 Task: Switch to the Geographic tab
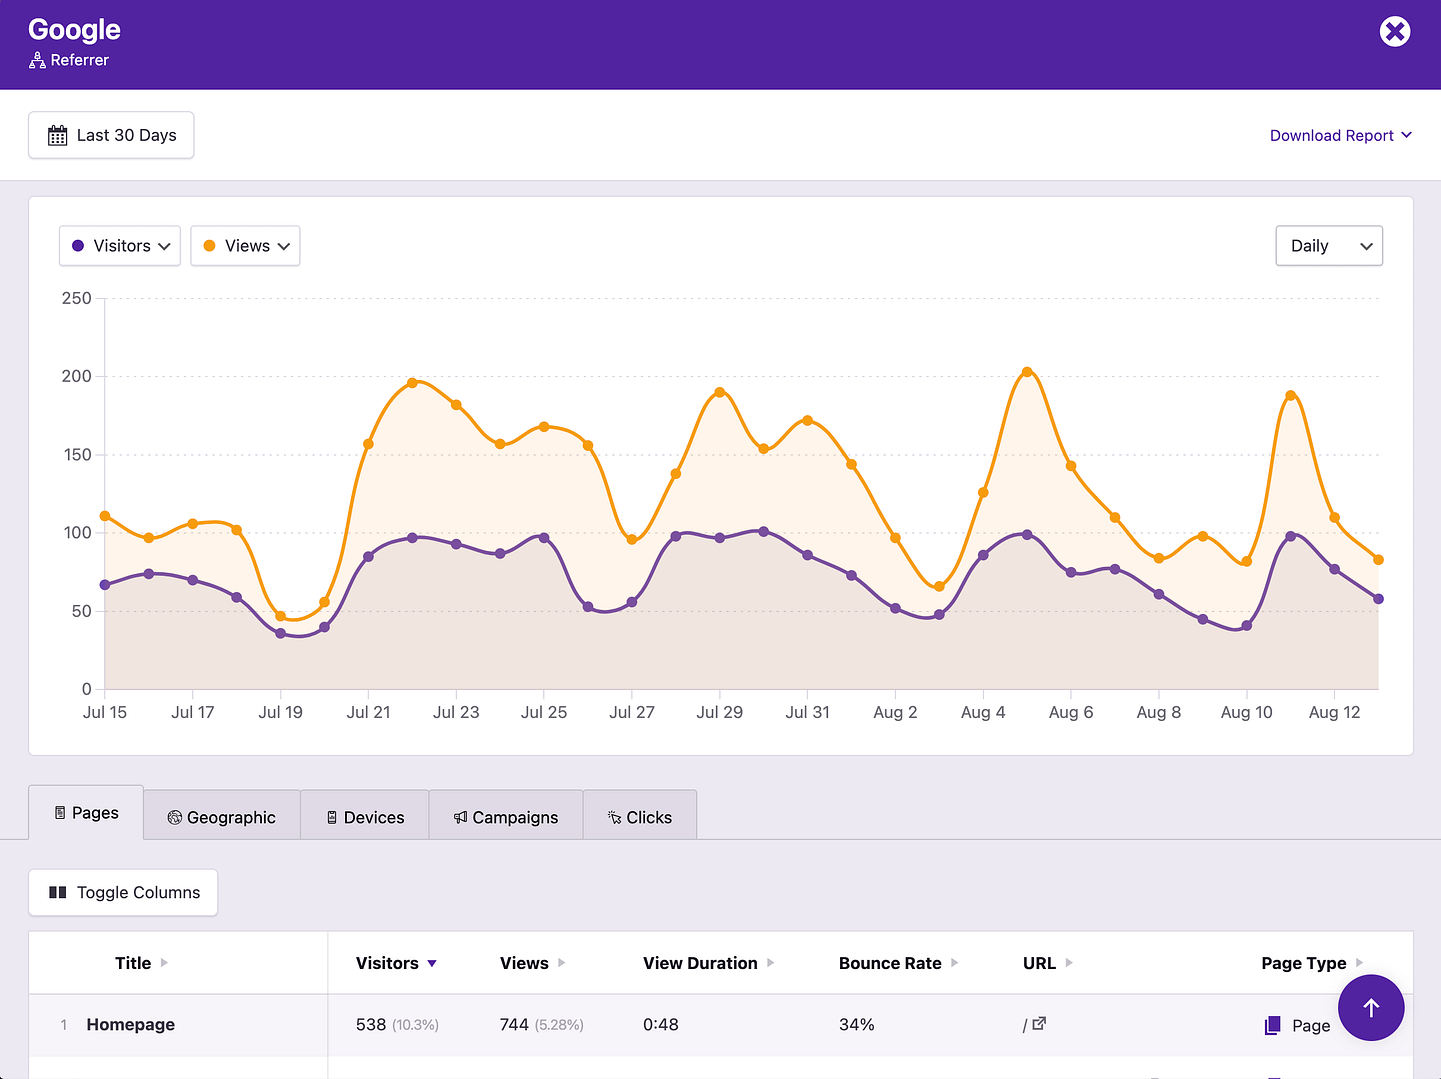221,816
